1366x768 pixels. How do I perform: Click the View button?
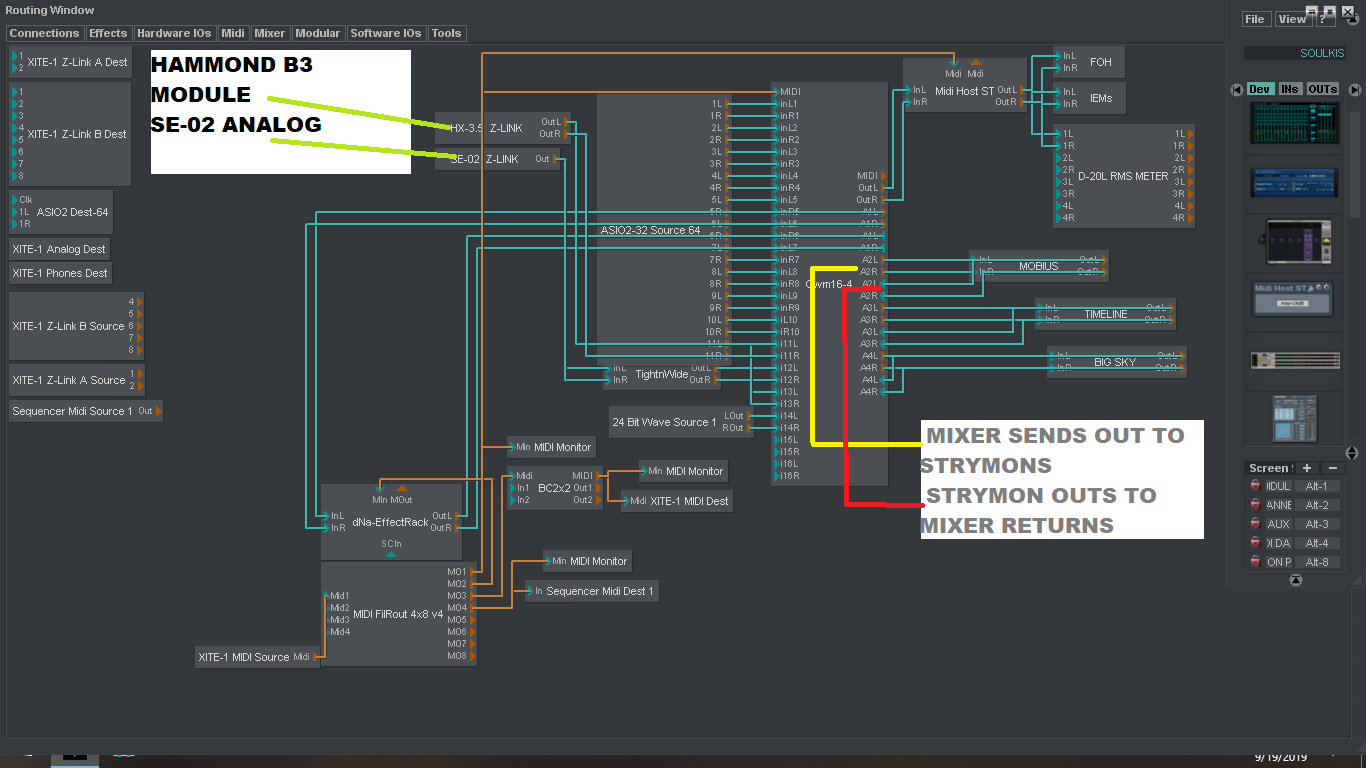[1291, 19]
